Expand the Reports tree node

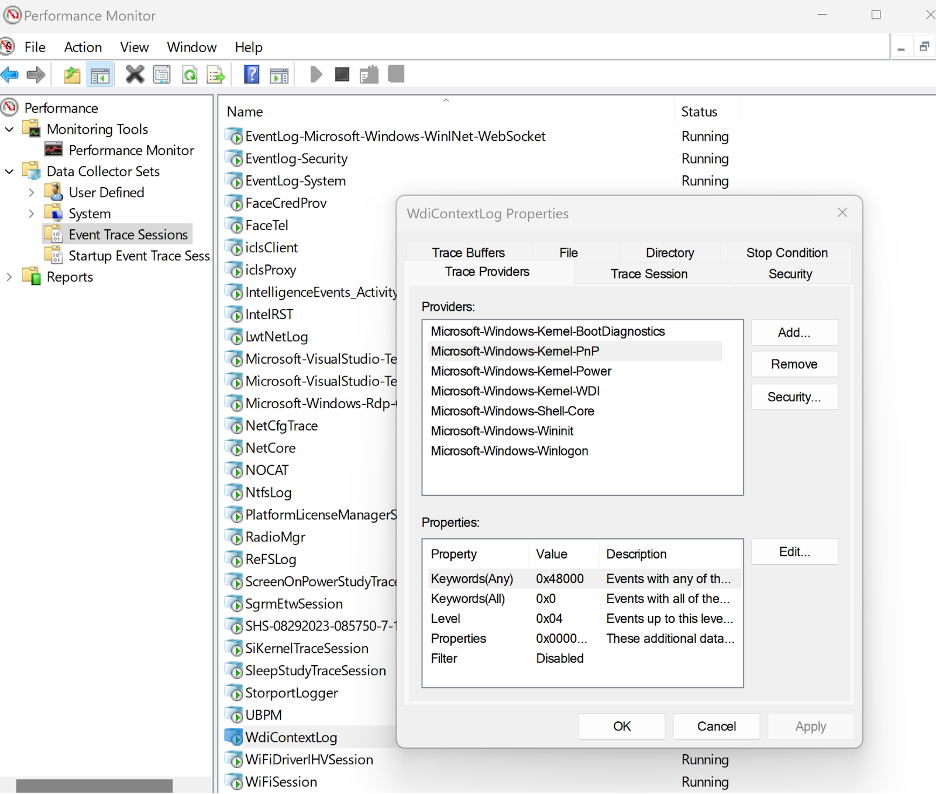pyautogui.click(x=10, y=277)
